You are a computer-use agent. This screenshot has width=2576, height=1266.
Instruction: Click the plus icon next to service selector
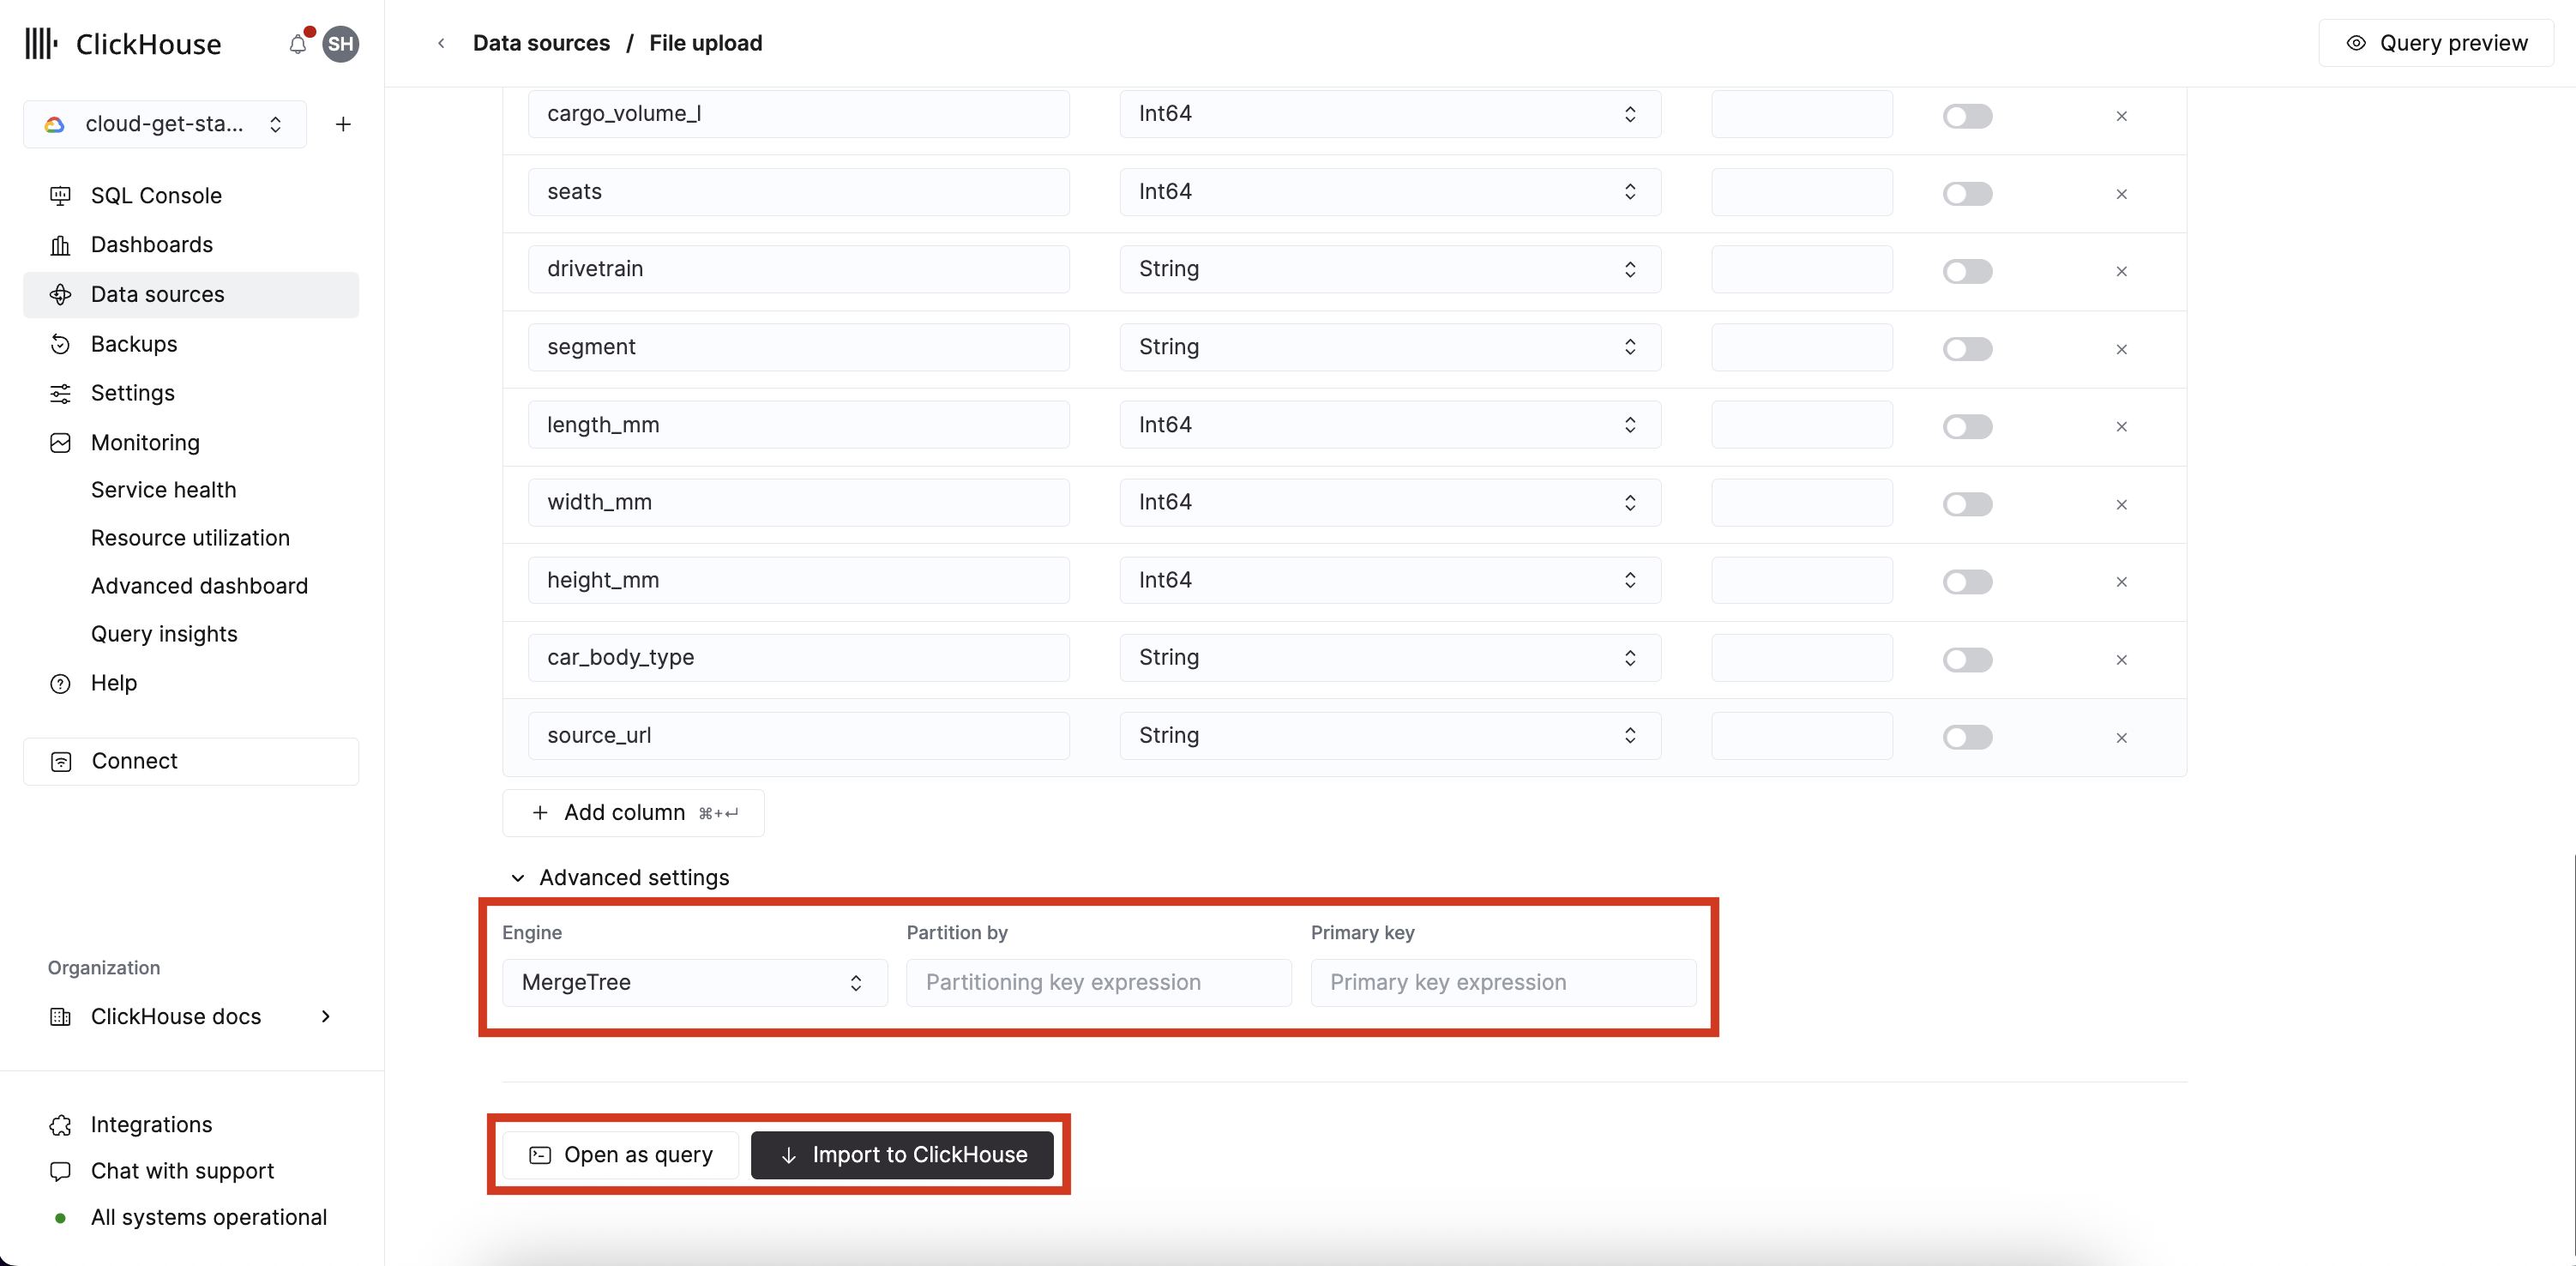coord(343,124)
